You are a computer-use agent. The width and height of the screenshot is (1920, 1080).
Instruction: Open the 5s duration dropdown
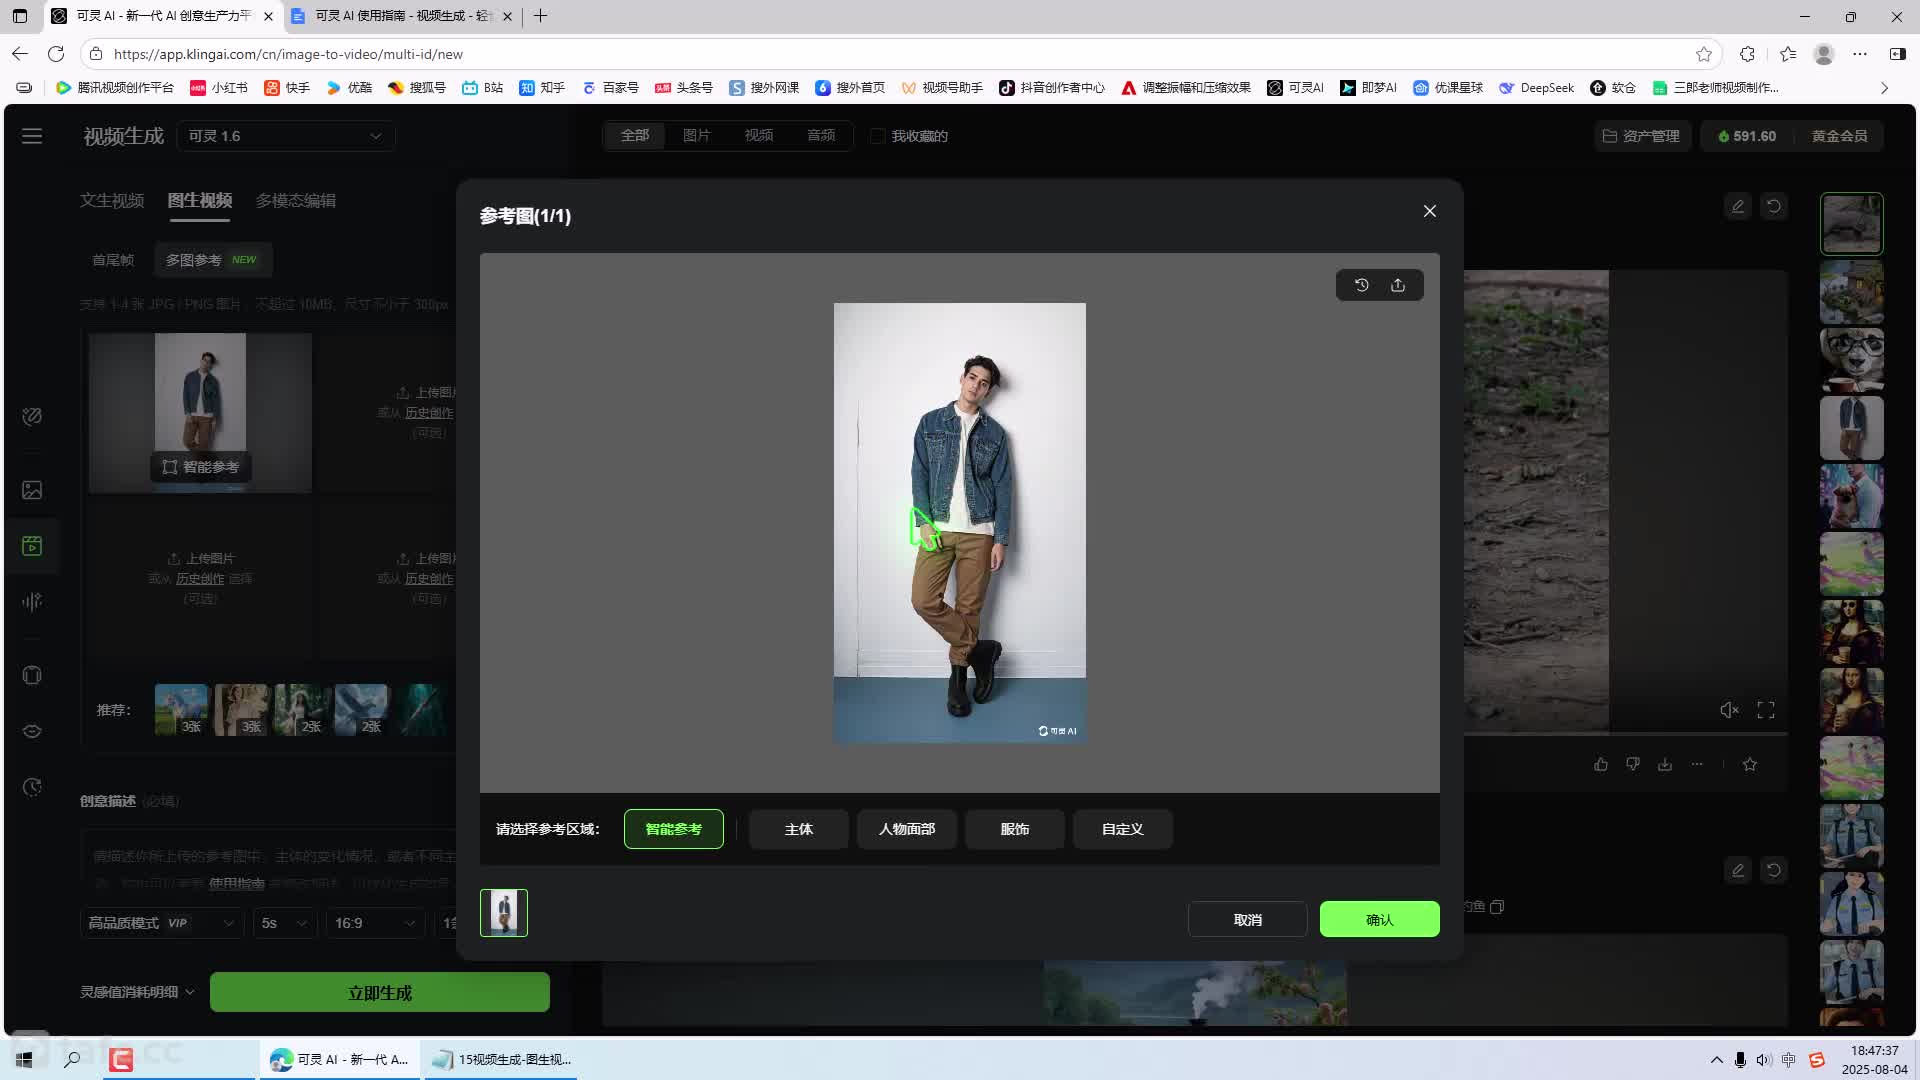pyautogui.click(x=284, y=923)
